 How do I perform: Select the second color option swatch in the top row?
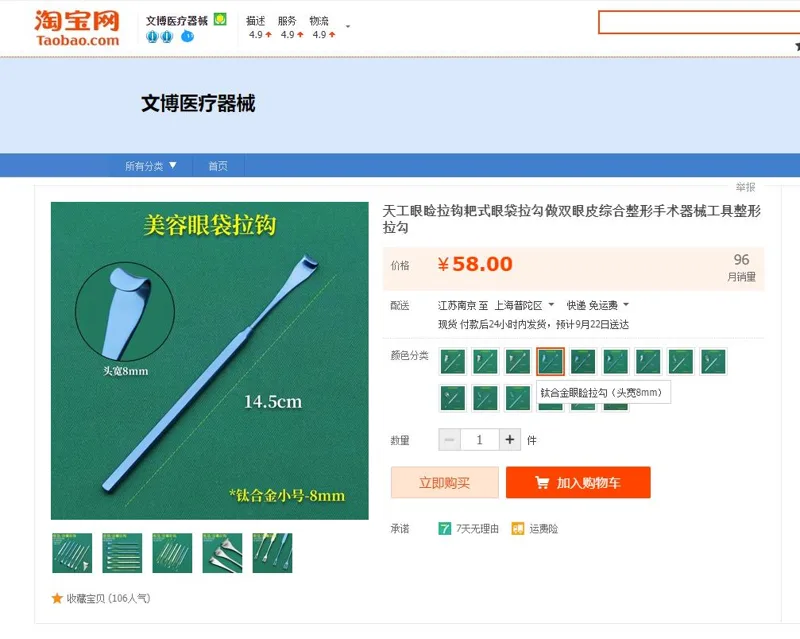point(485,361)
